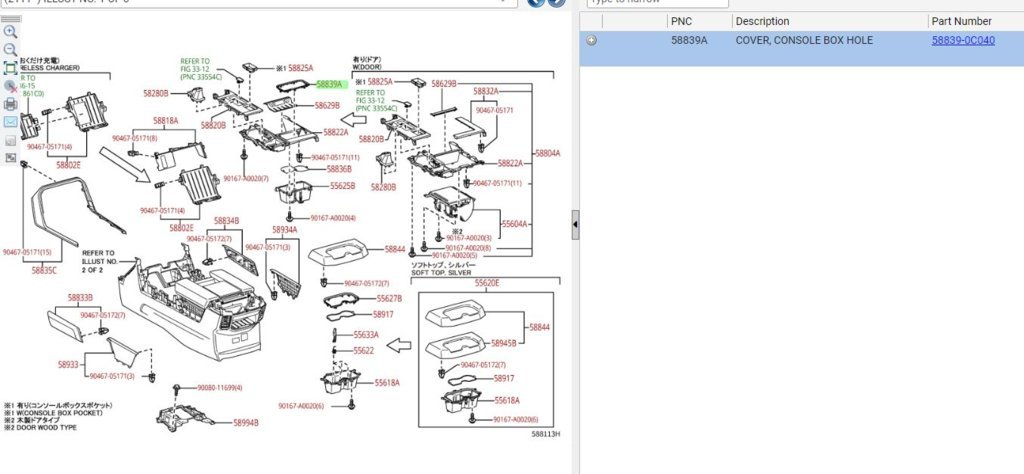Click screw callout 90167-A0020(7)
The width and height of the screenshot is (1024, 474).
246,178
